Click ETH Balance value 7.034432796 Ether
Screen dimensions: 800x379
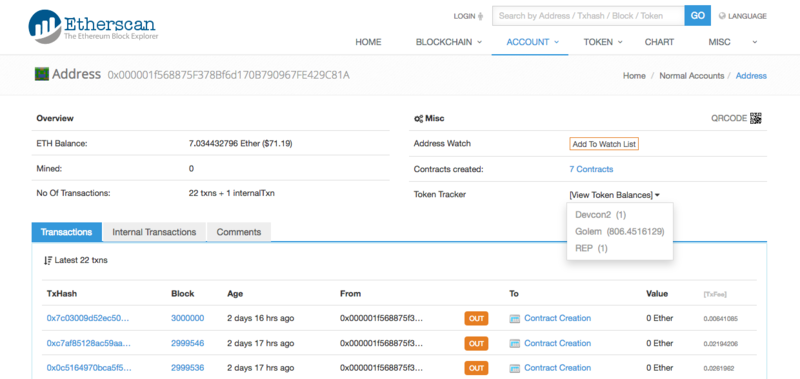pos(240,144)
